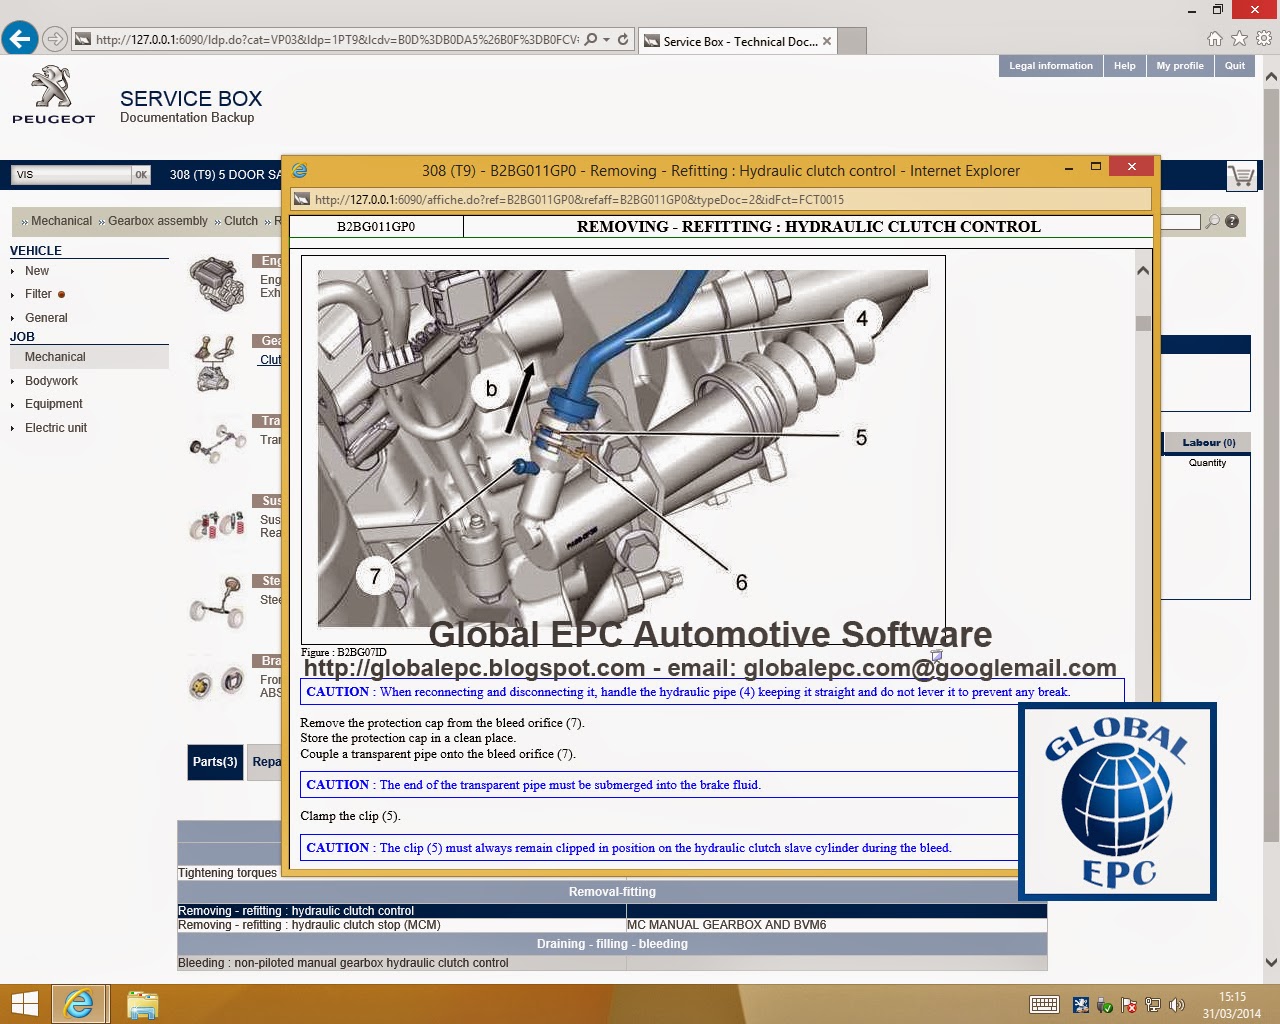Expand the Electric unit section
The height and width of the screenshot is (1024, 1280).
[55, 428]
